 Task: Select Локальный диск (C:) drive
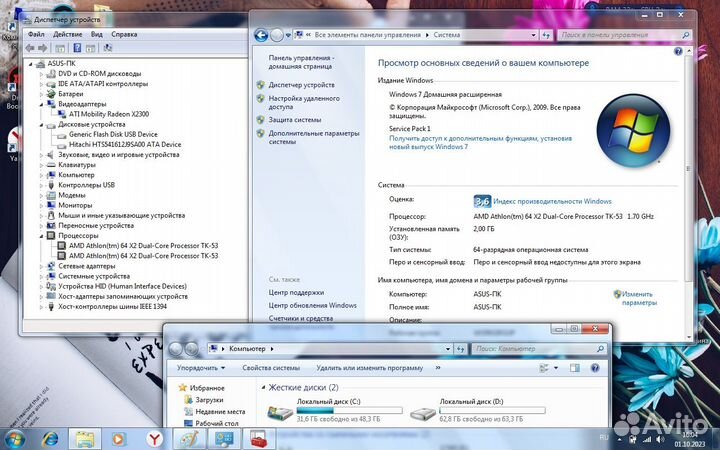(335, 410)
